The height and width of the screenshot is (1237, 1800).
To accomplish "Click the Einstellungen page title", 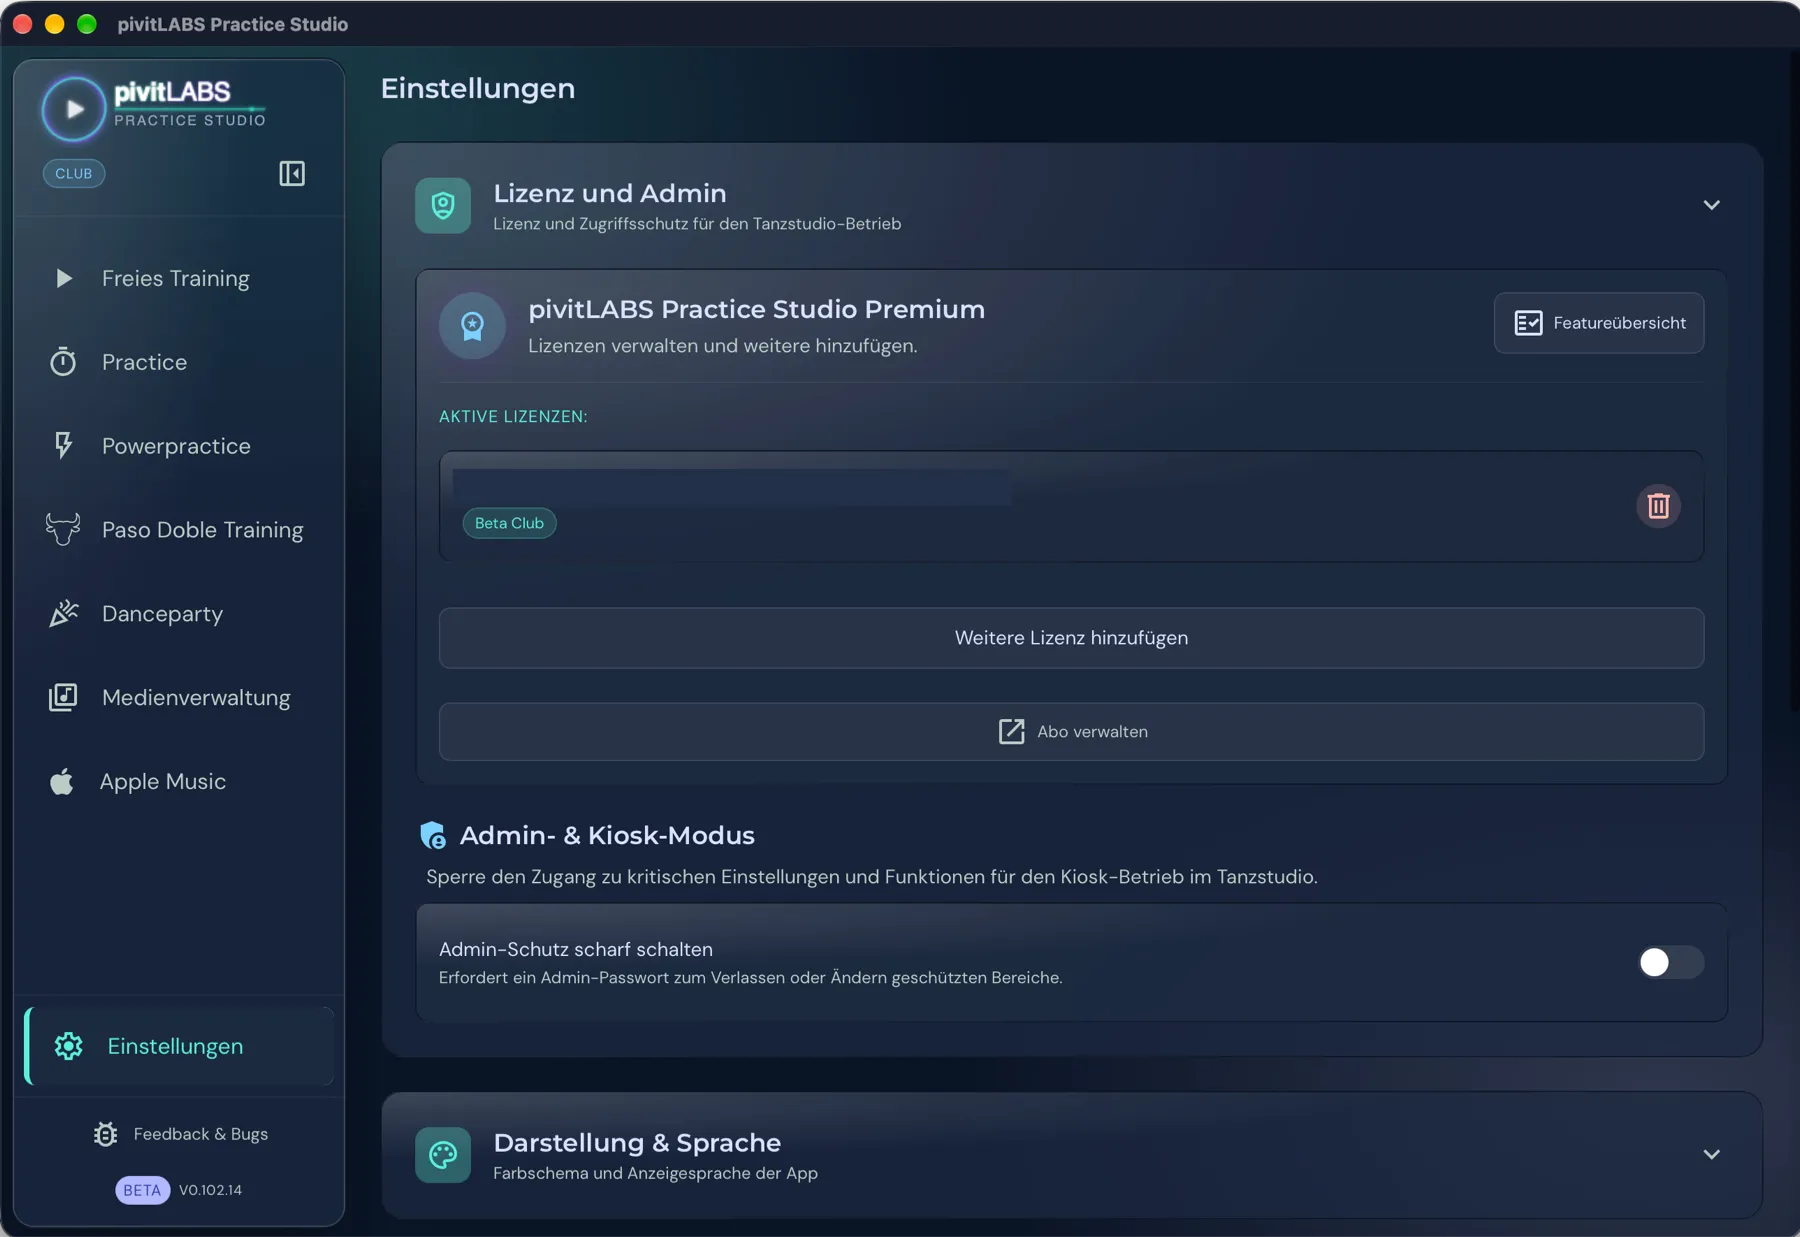I will [x=478, y=89].
